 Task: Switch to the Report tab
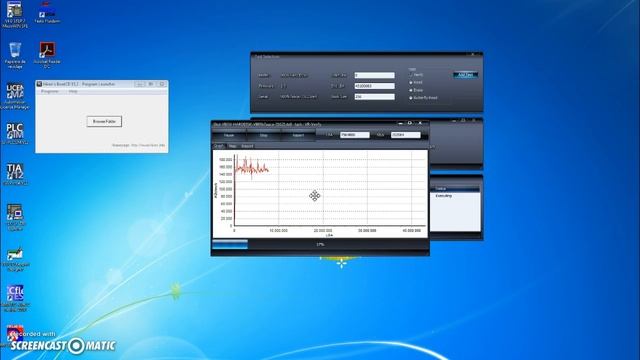click(x=247, y=146)
